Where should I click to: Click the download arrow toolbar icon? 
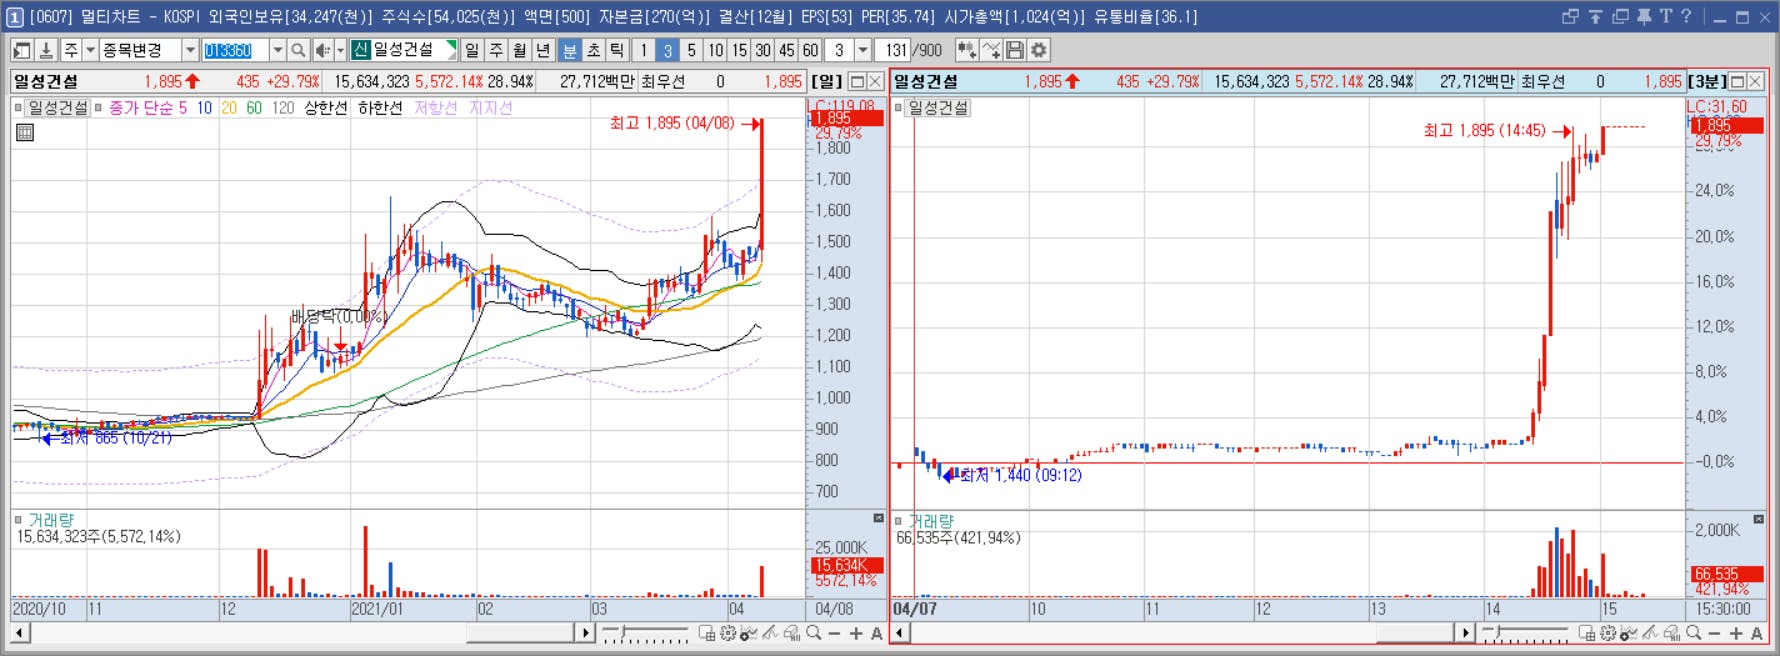pos(45,50)
